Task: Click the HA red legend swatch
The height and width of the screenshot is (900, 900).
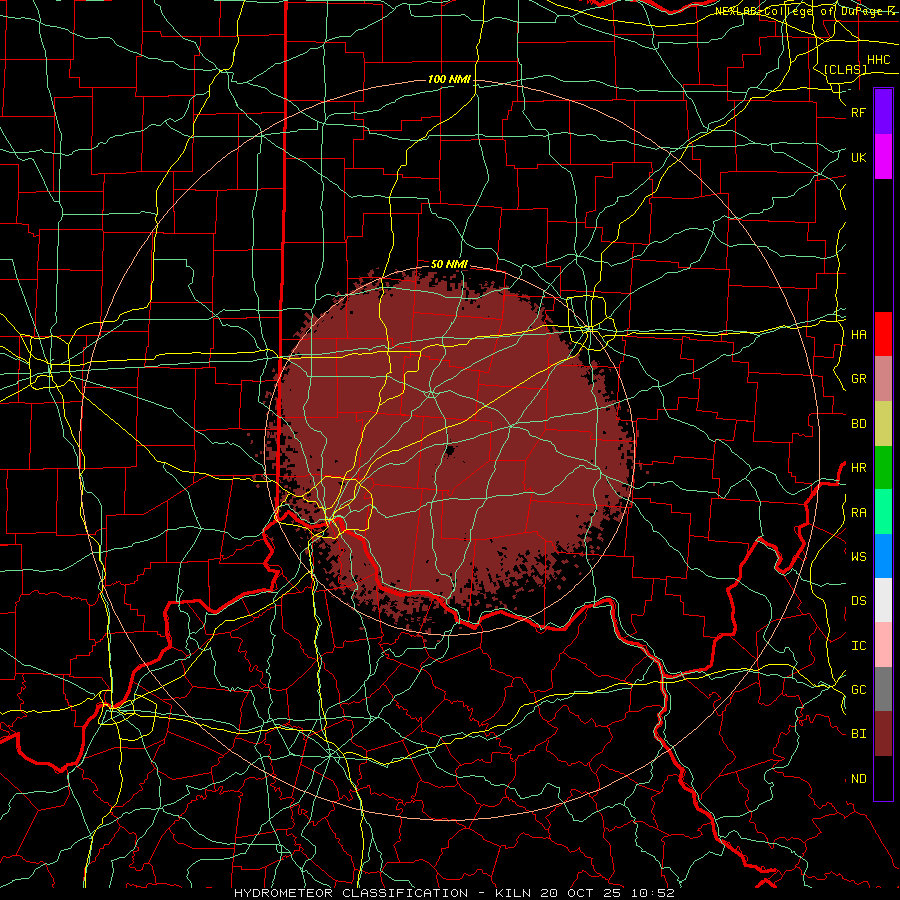Action: tap(883, 334)
